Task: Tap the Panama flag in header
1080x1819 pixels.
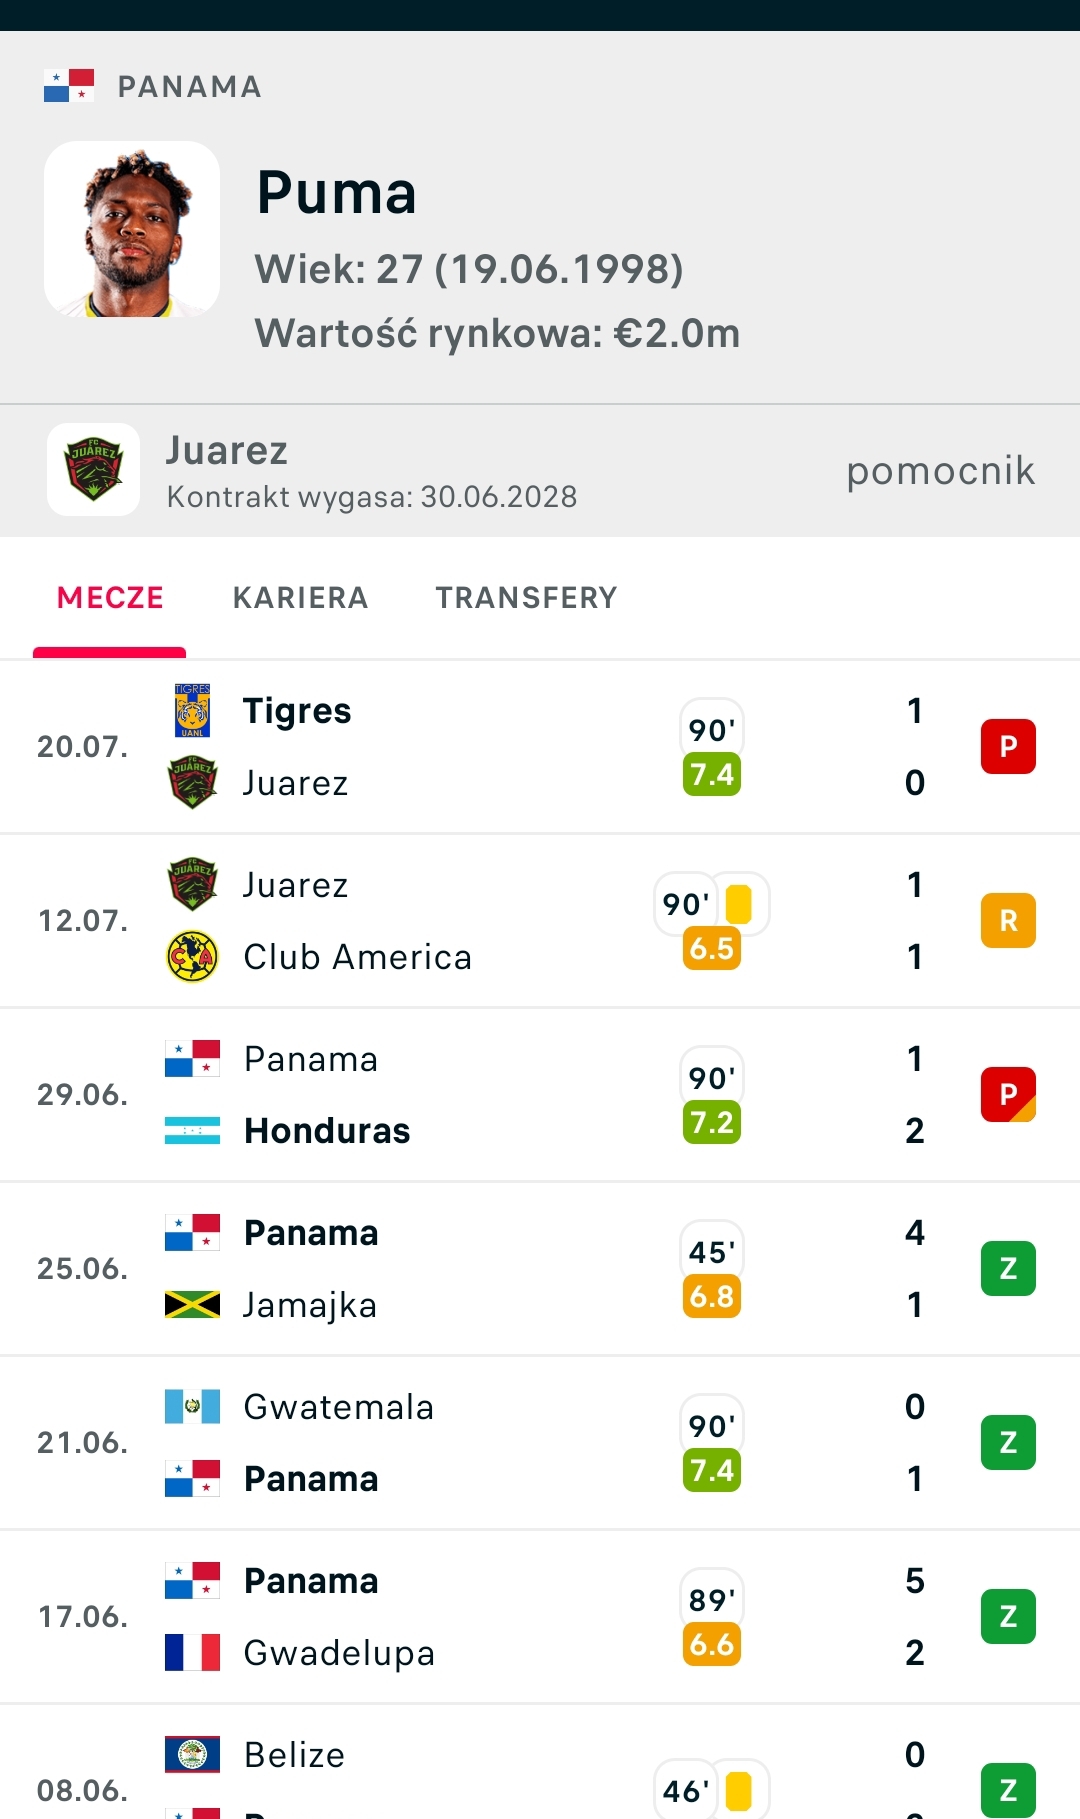Action: [69, 86]
